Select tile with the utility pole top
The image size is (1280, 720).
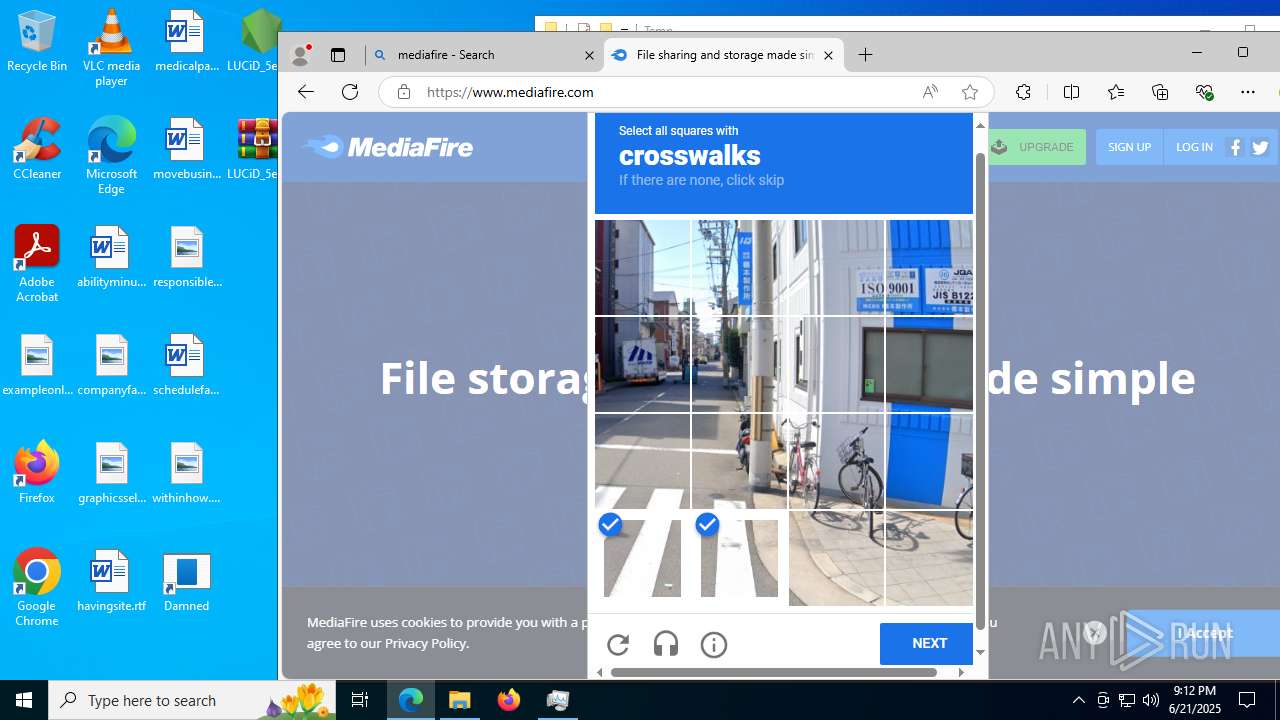(739, 268)
